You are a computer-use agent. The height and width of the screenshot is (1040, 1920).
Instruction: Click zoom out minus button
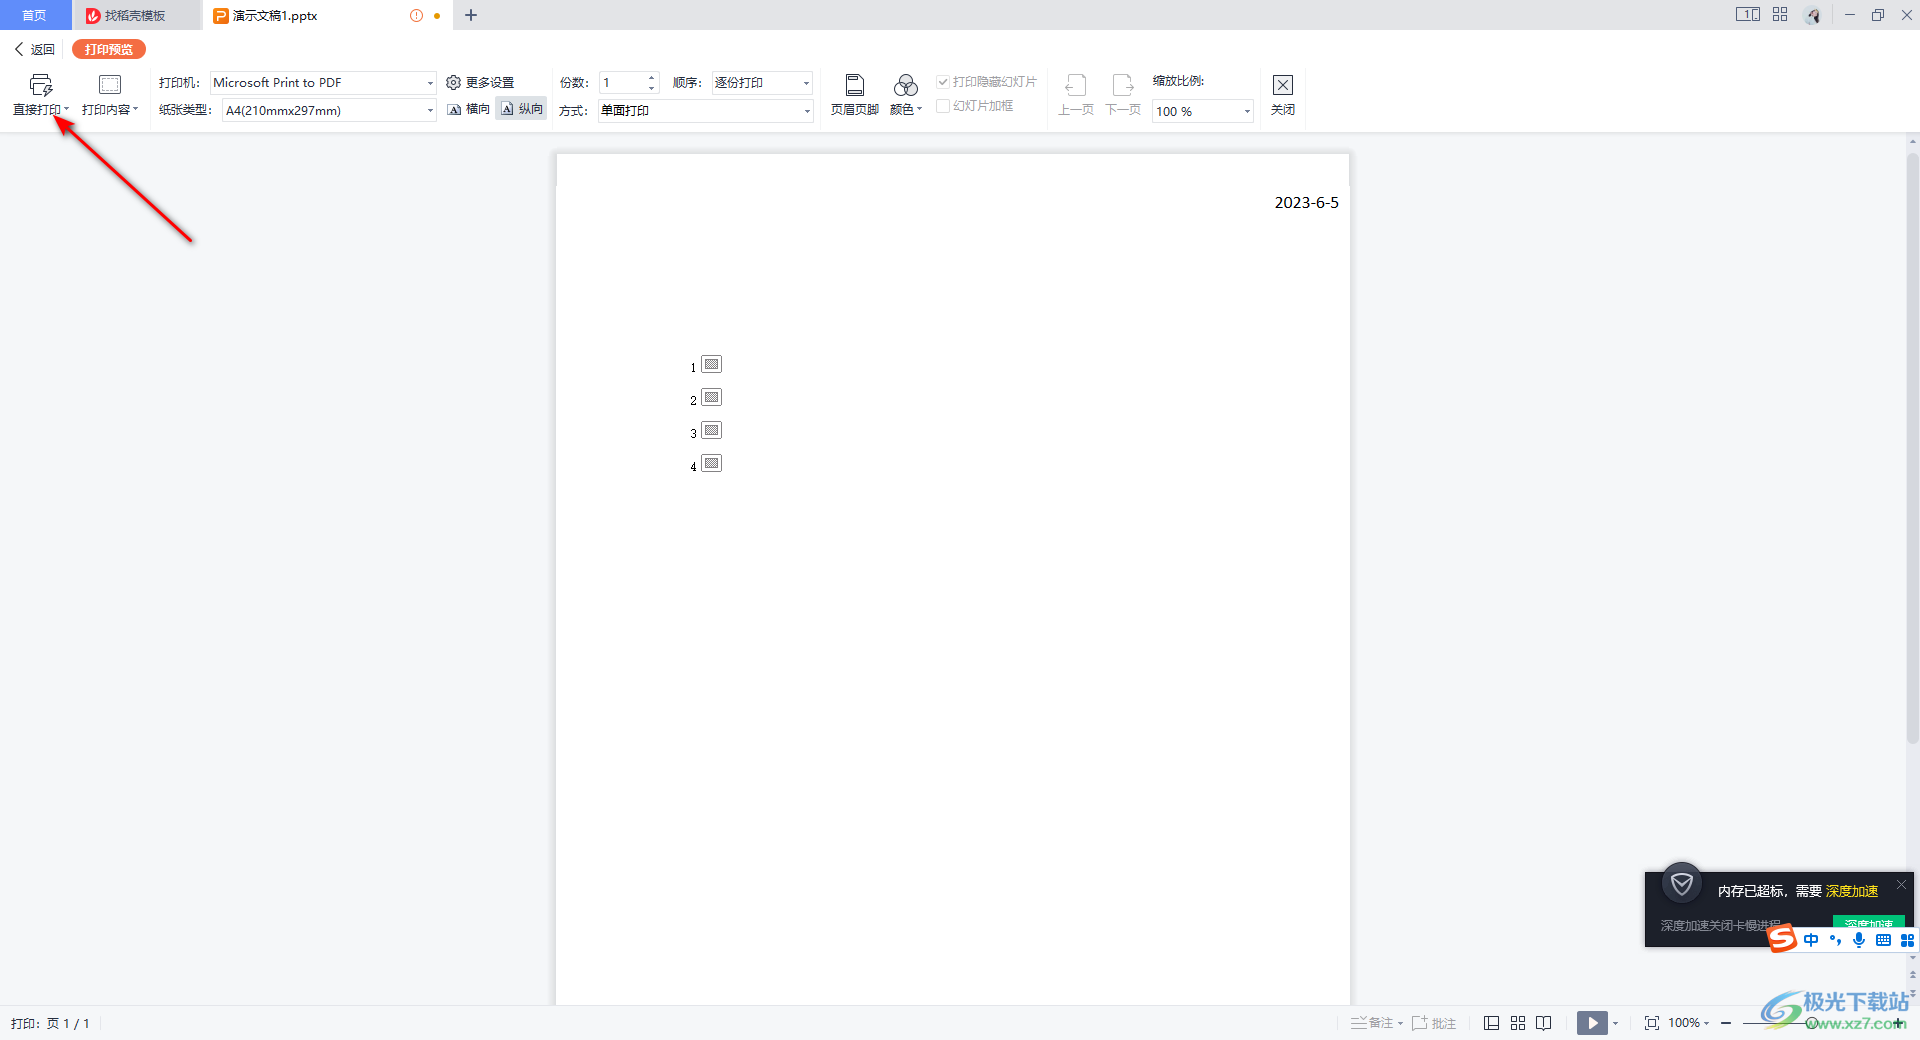point(1726,1023)
